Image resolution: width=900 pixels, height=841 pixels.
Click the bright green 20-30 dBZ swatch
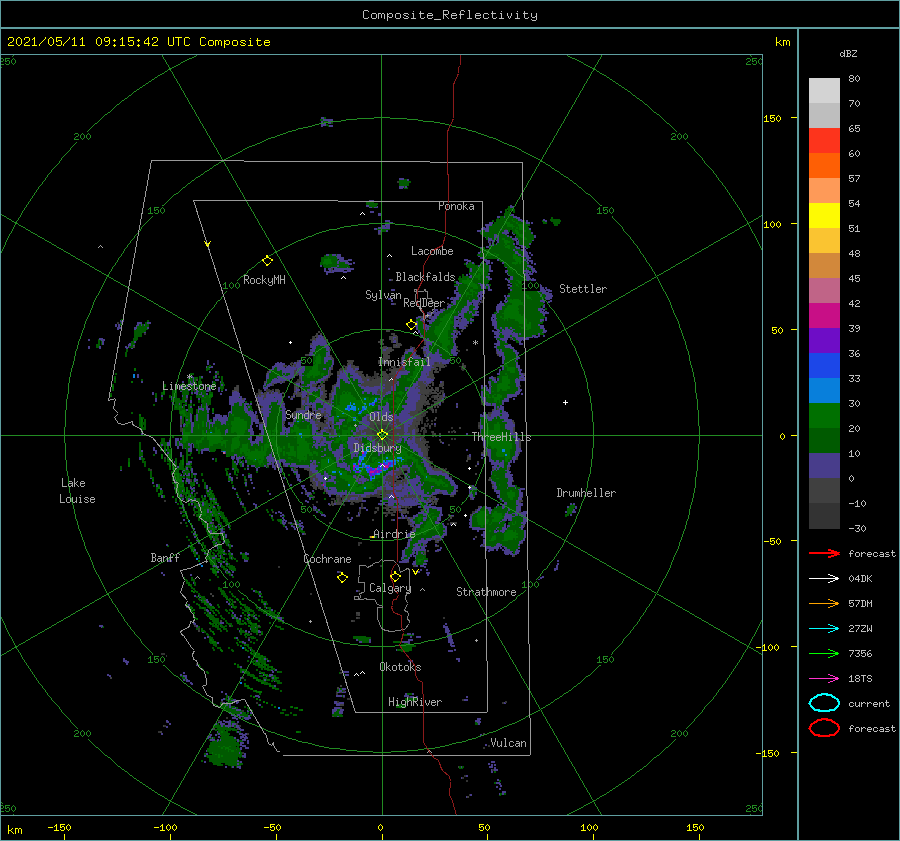click(x=824, y=415)
